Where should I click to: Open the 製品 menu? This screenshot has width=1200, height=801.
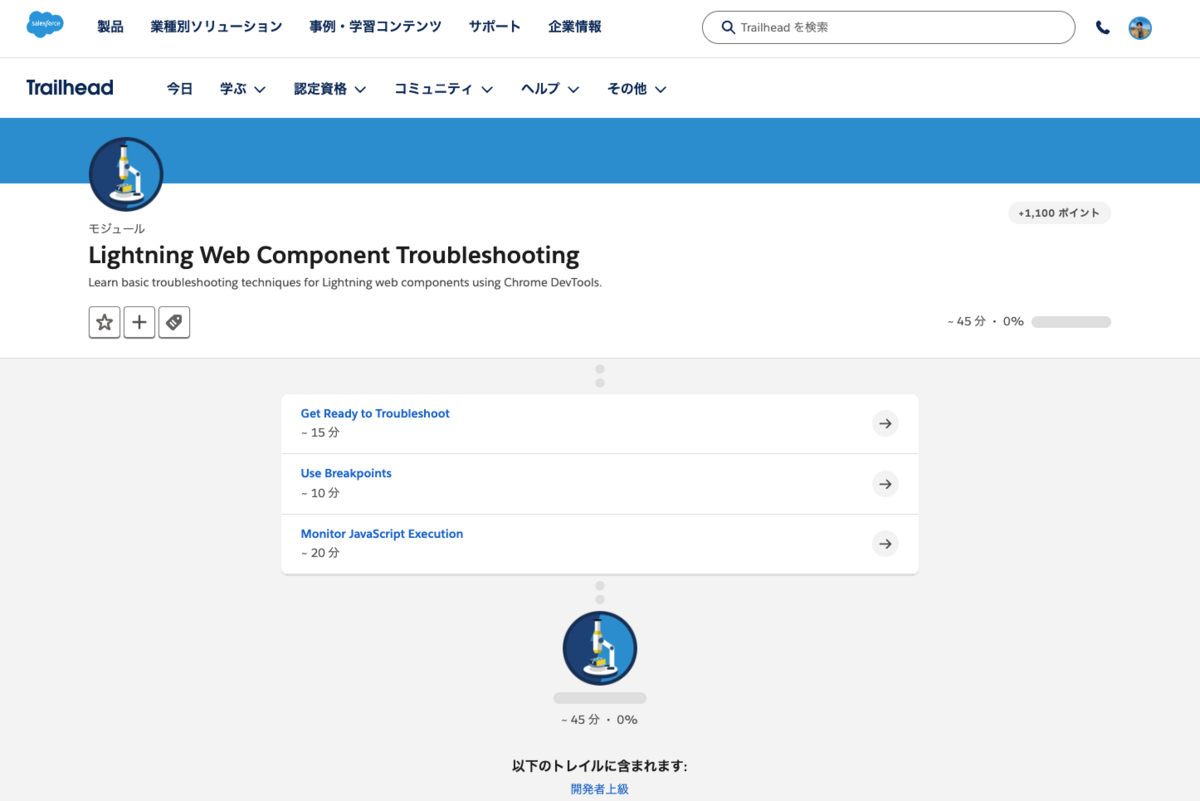tap(110, 27)
